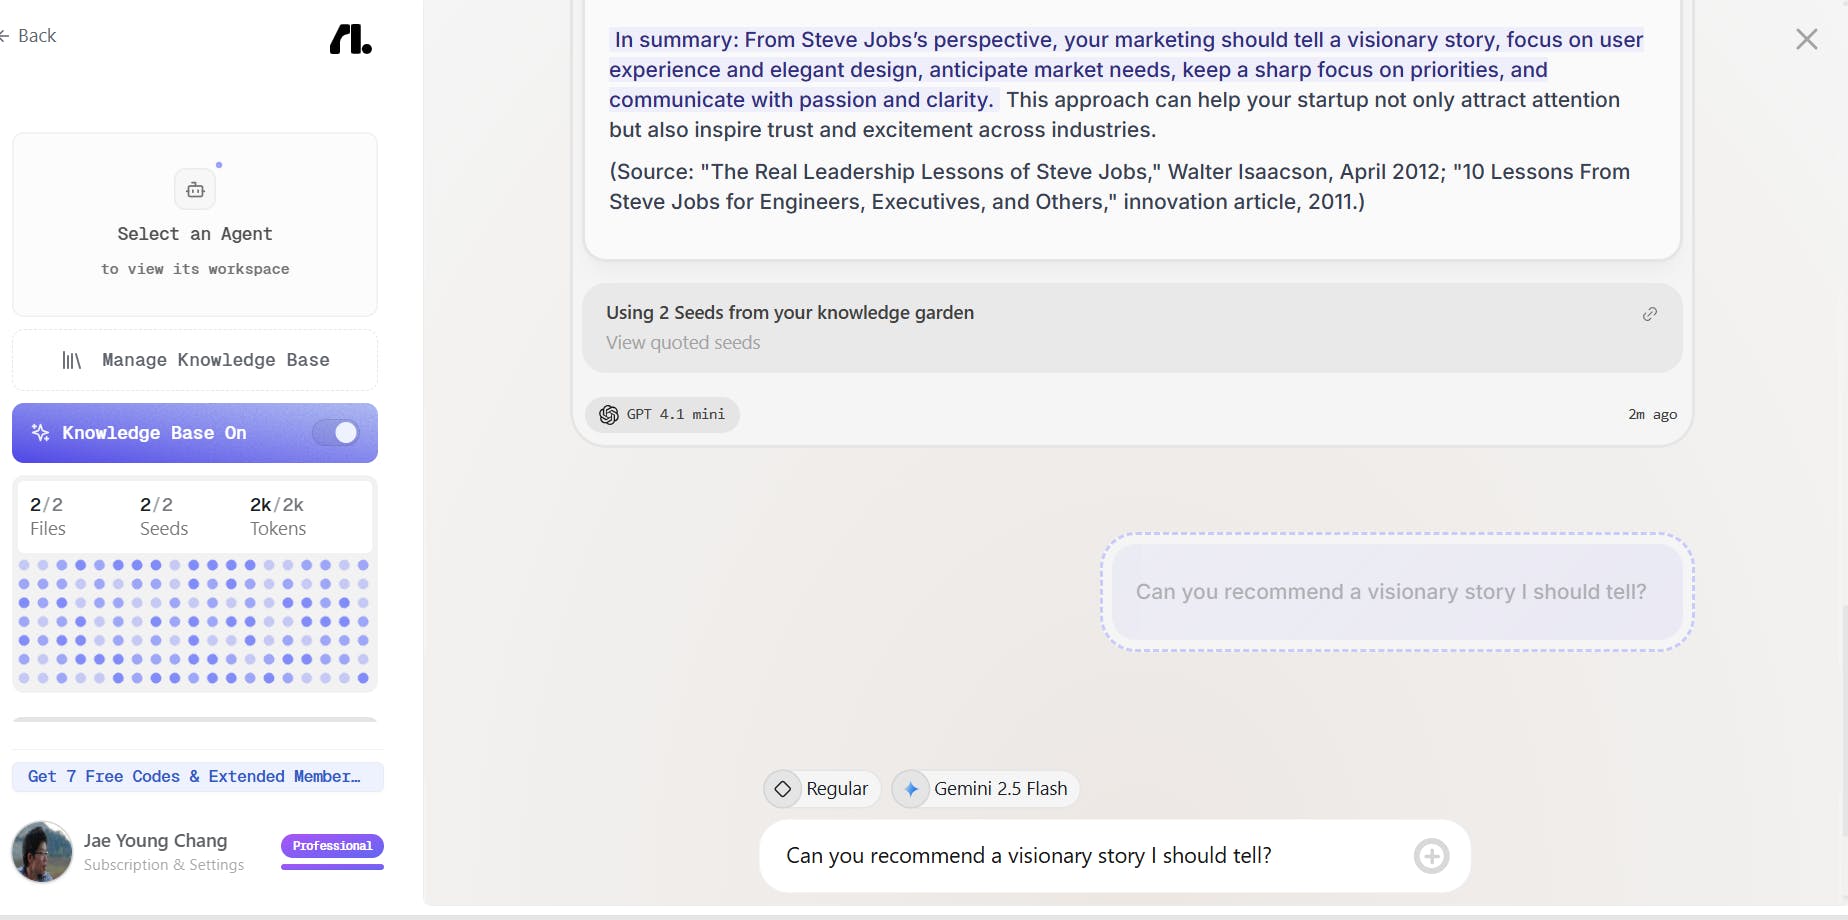Screen dimensions: 1848x920
Task: Click the diamond icon beside Regular
Action: point(783,789)
